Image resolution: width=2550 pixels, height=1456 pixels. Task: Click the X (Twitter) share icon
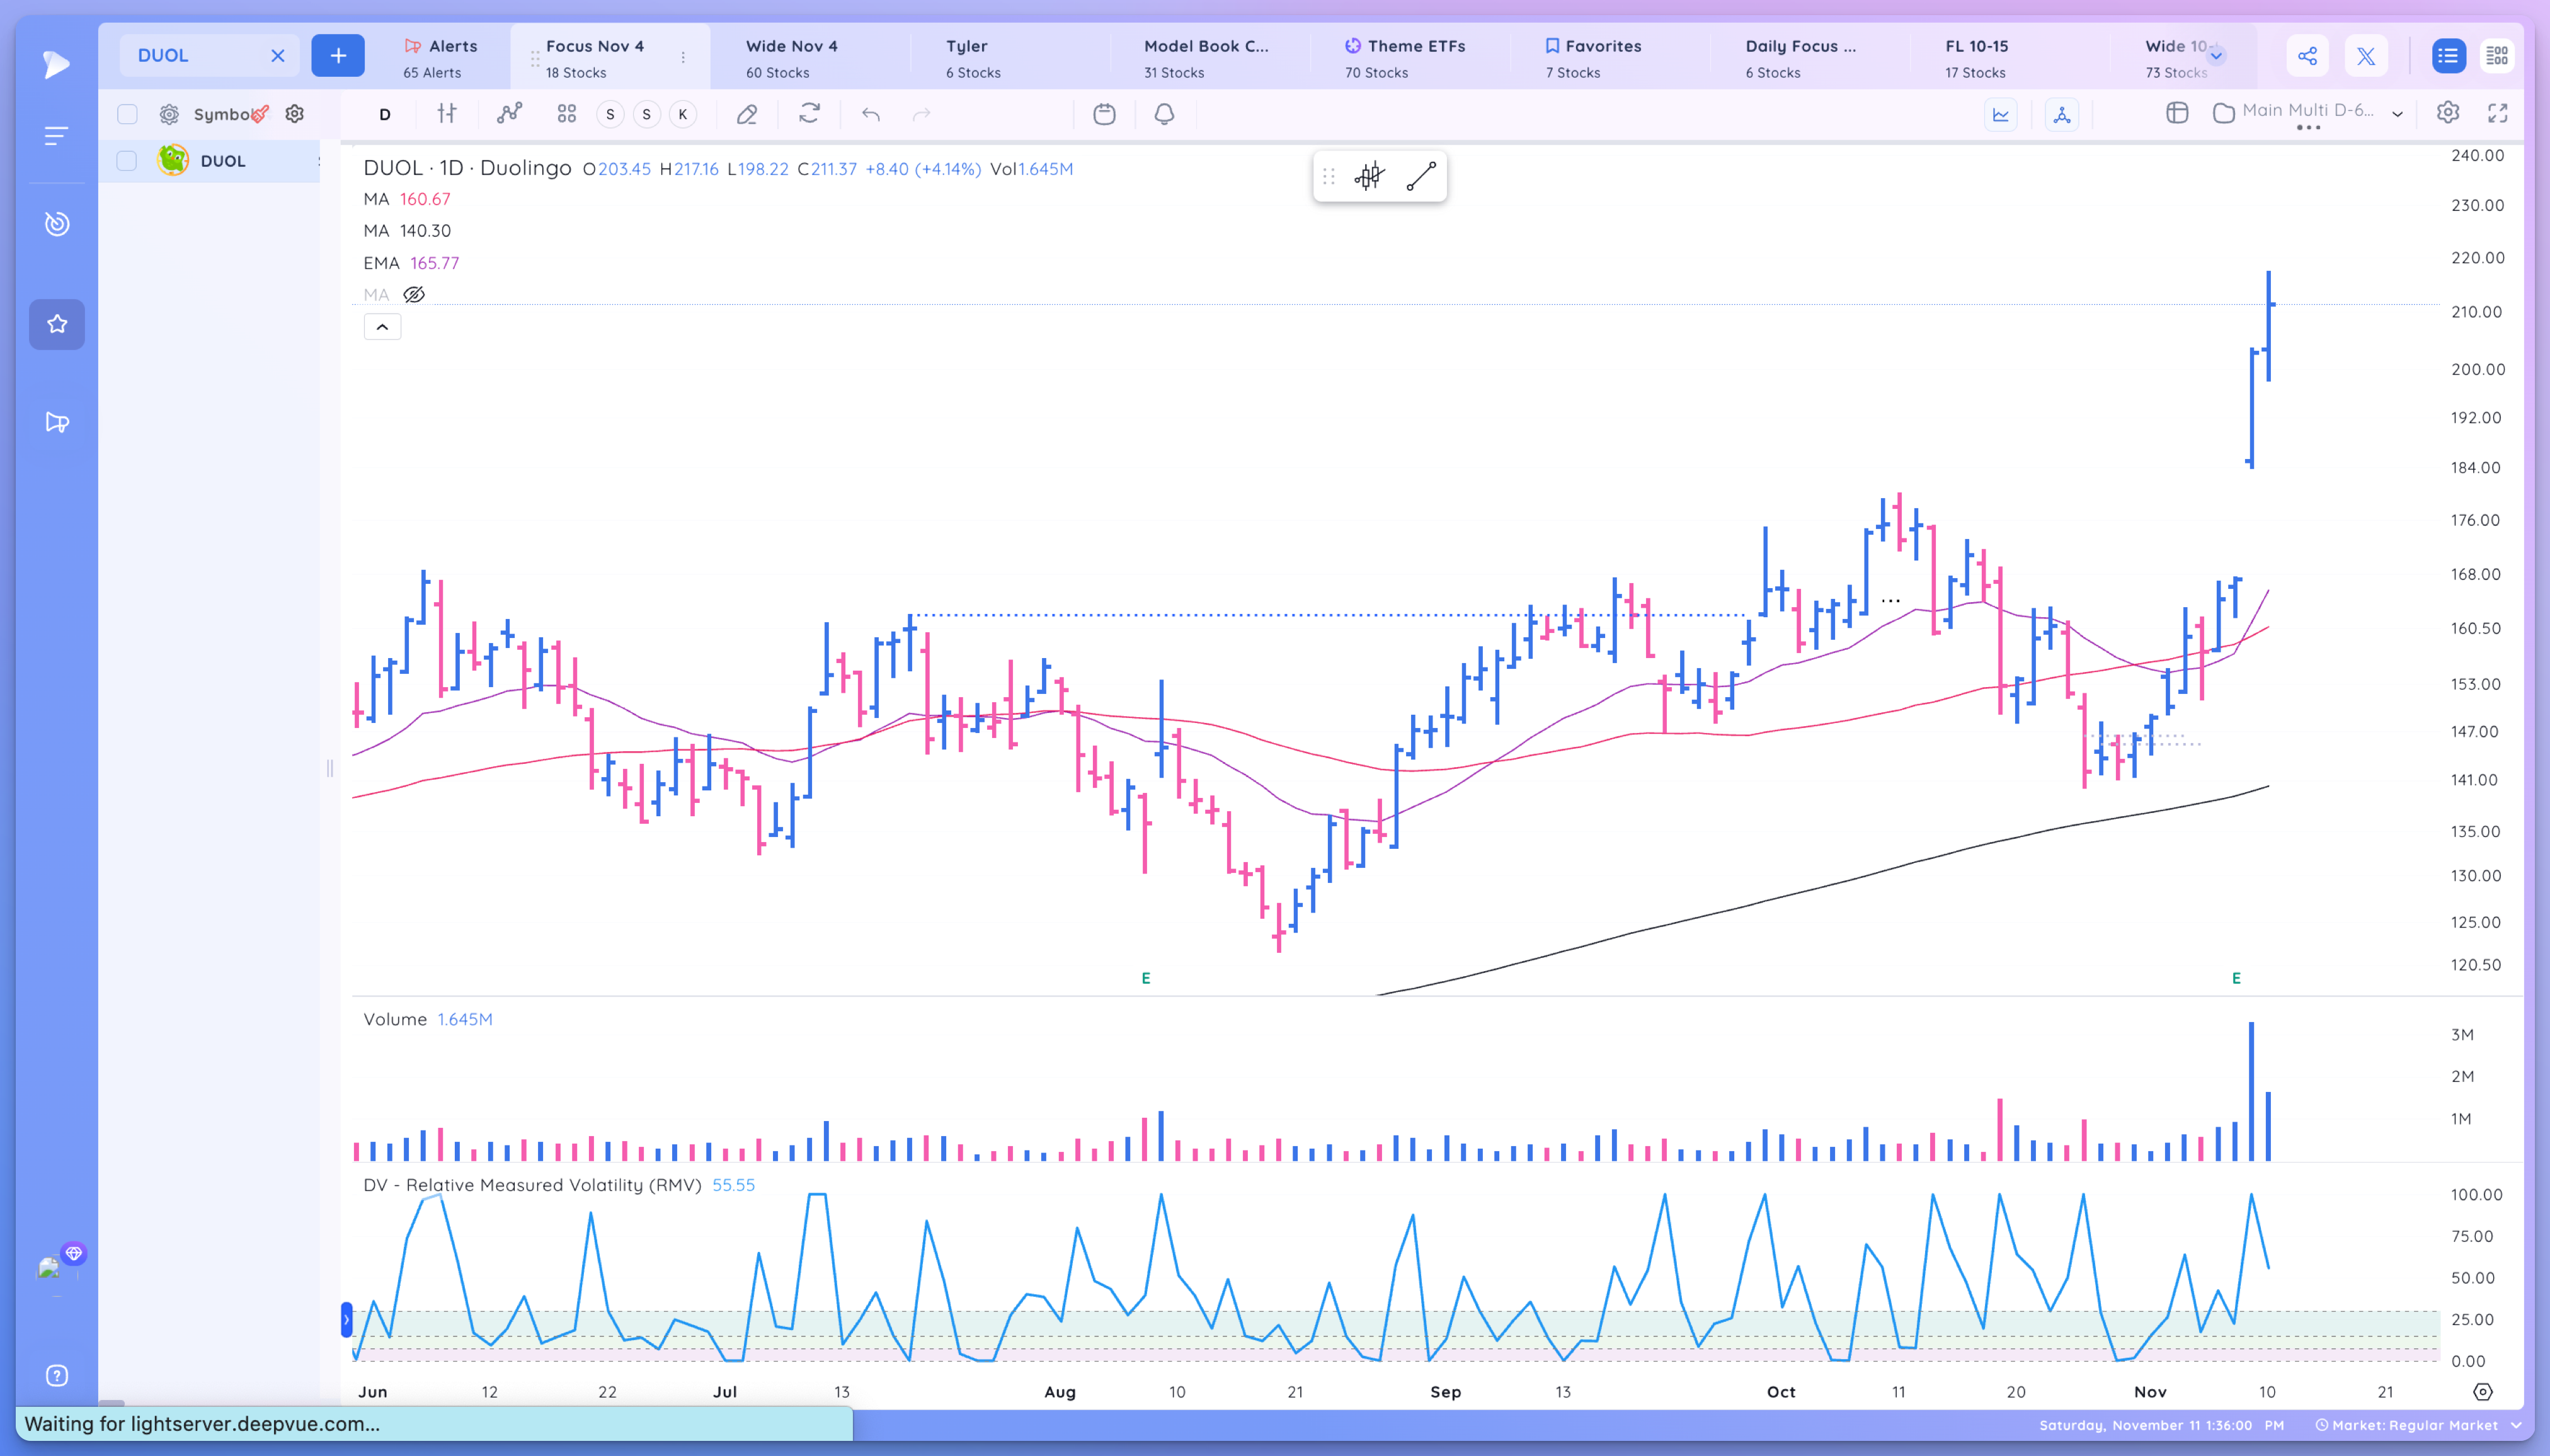click(2366, 56)
